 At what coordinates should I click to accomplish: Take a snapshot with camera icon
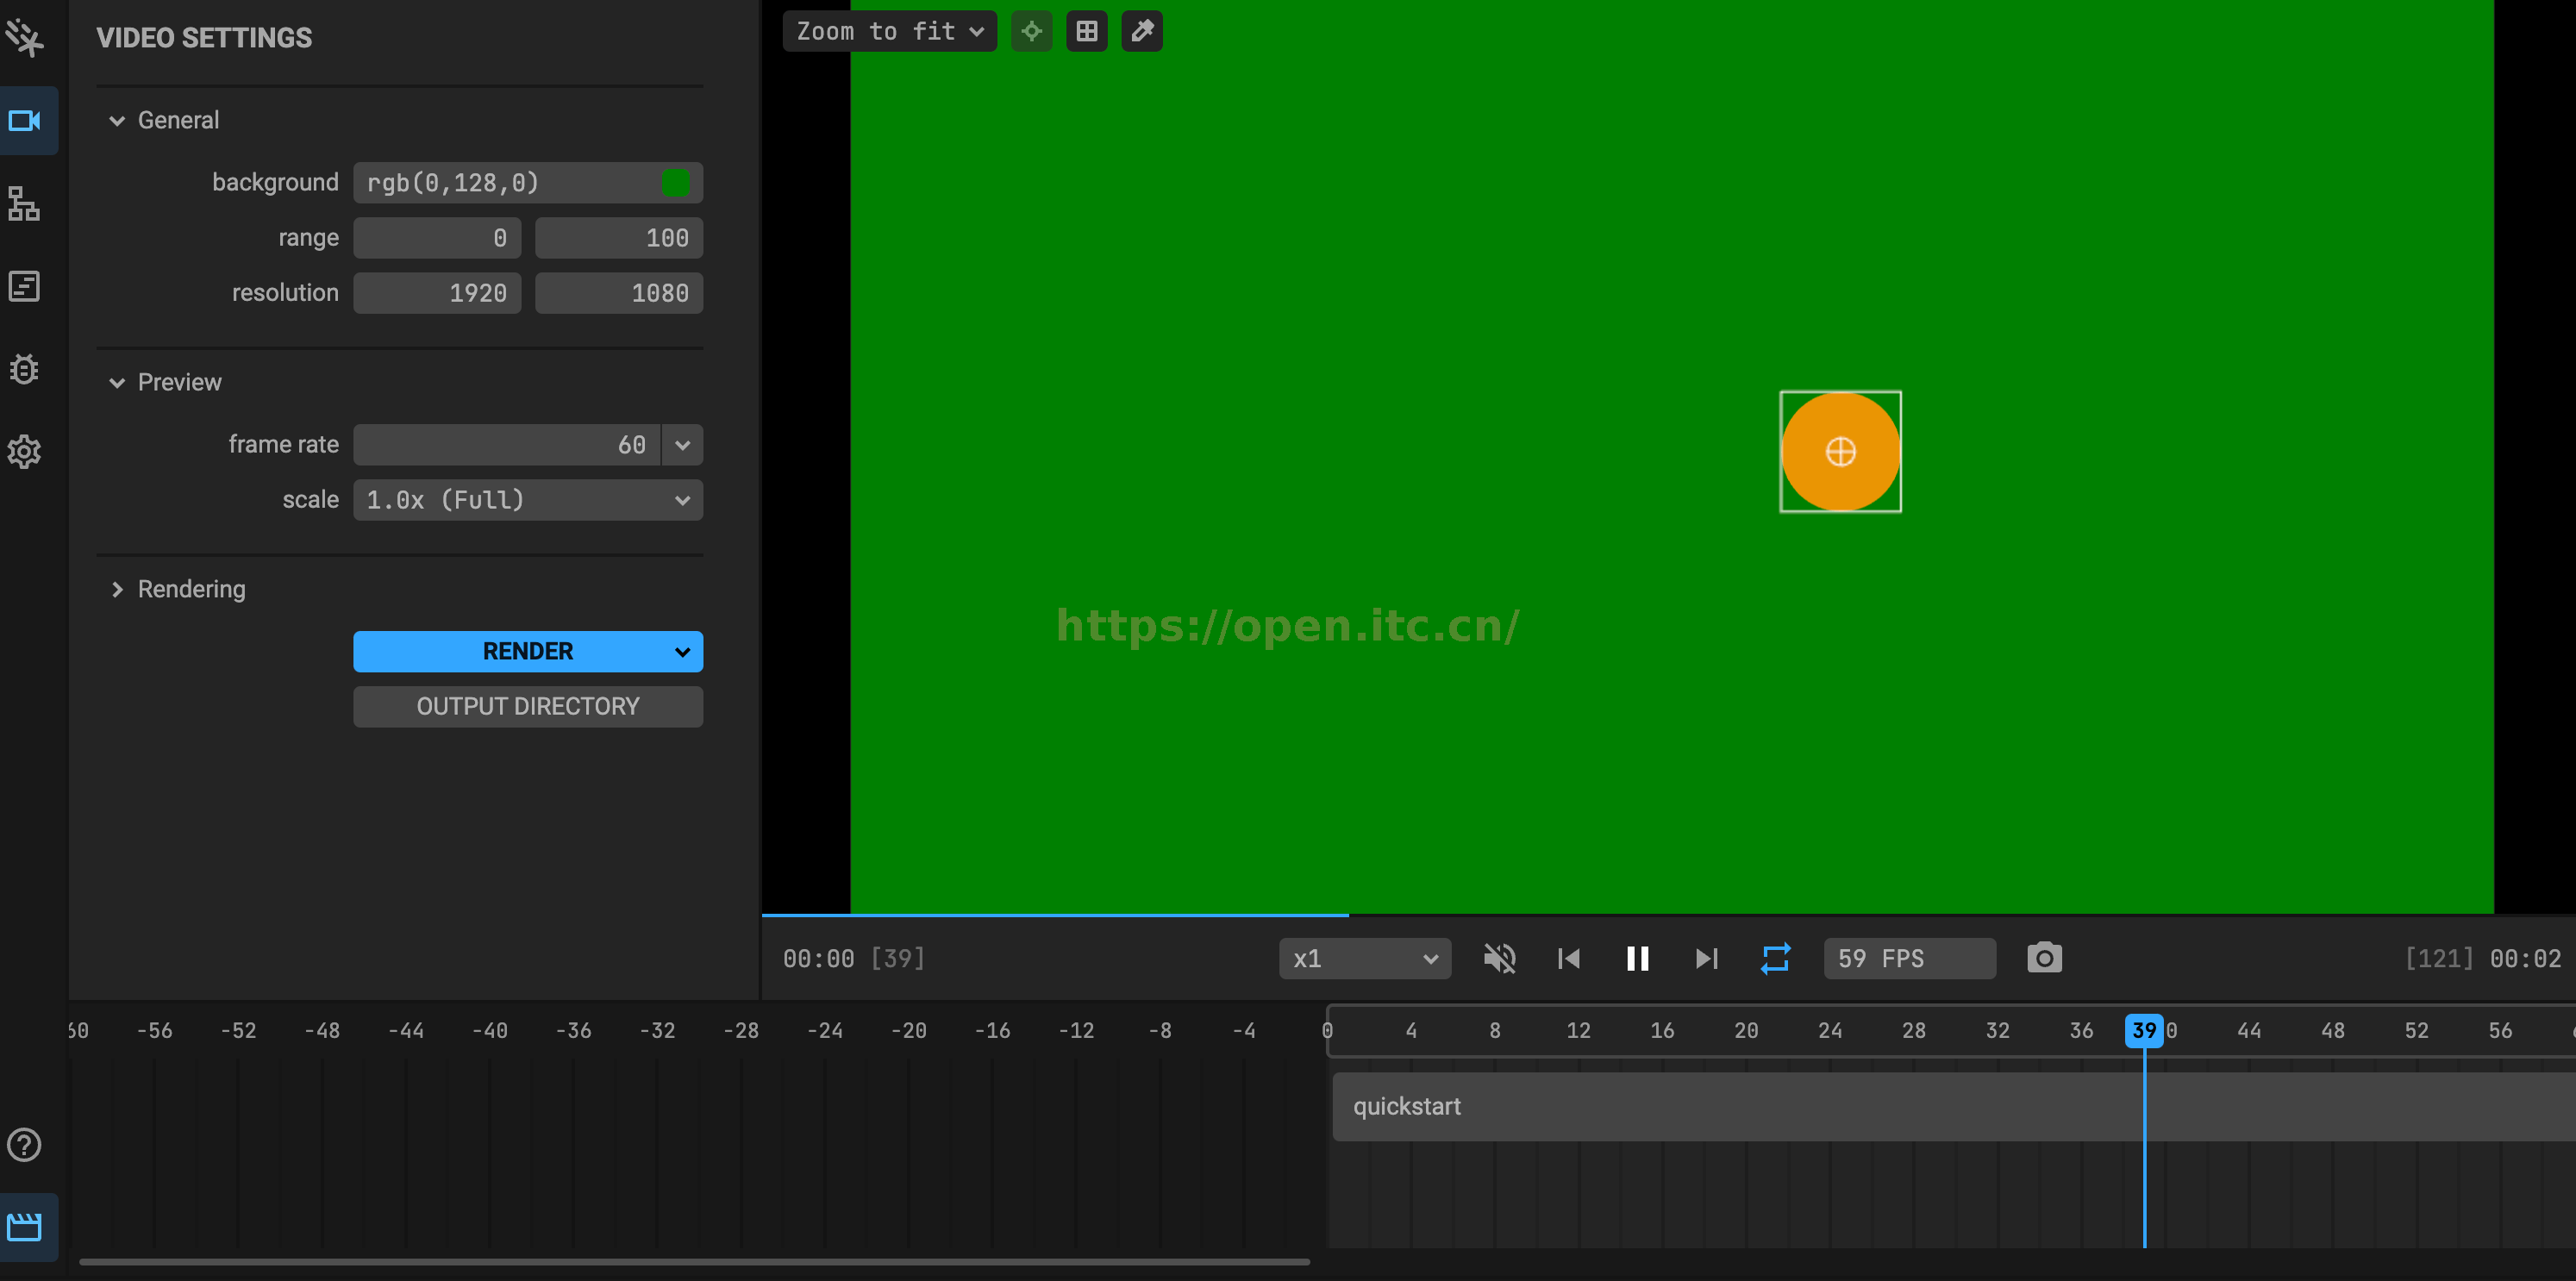tap(2044, 958)
